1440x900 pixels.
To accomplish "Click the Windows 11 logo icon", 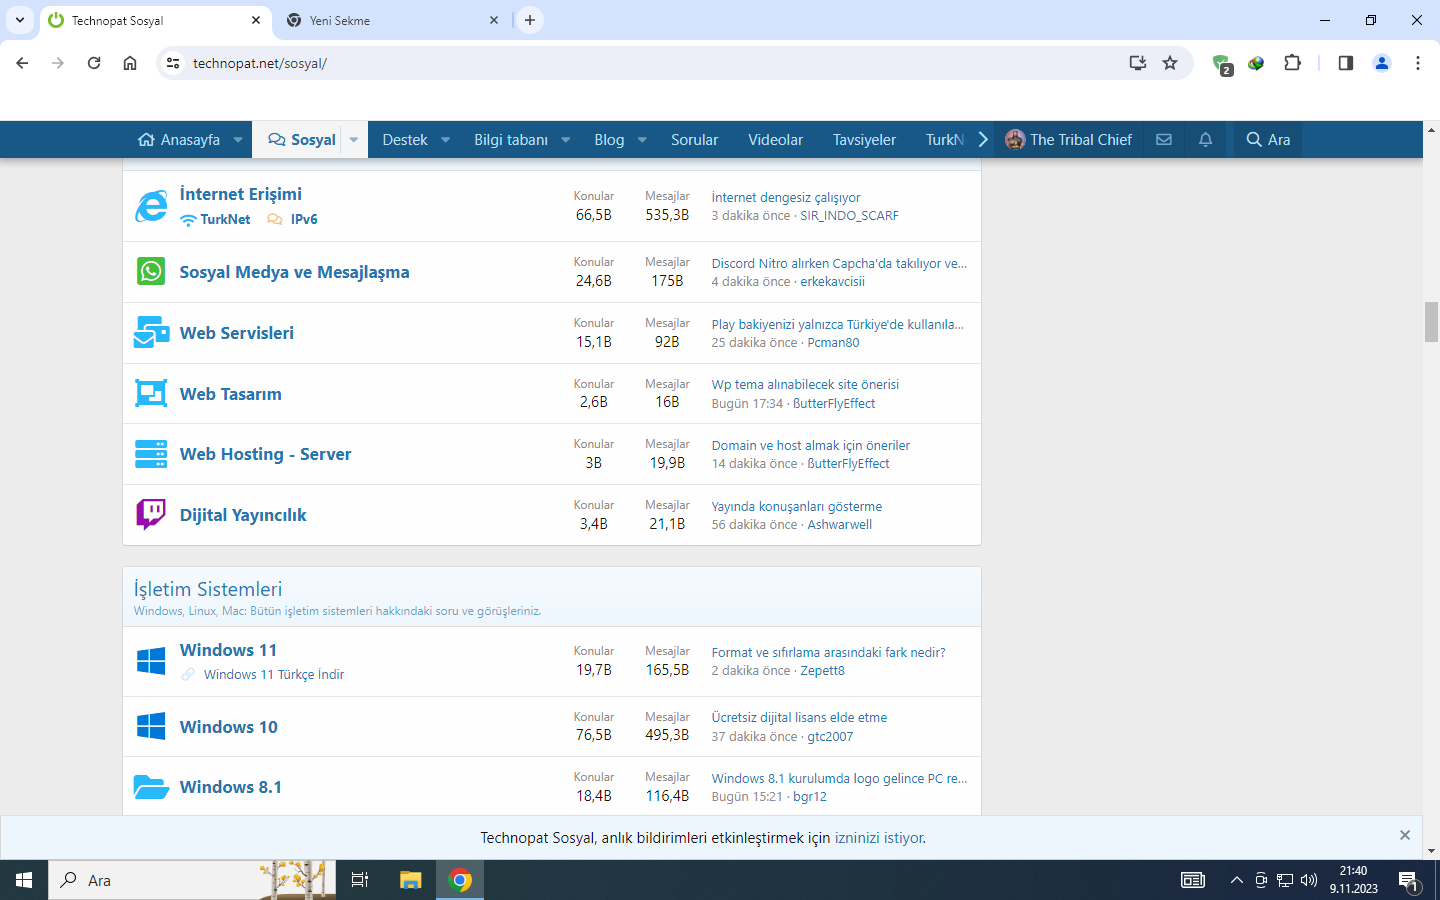I will [x=151, y=661].
